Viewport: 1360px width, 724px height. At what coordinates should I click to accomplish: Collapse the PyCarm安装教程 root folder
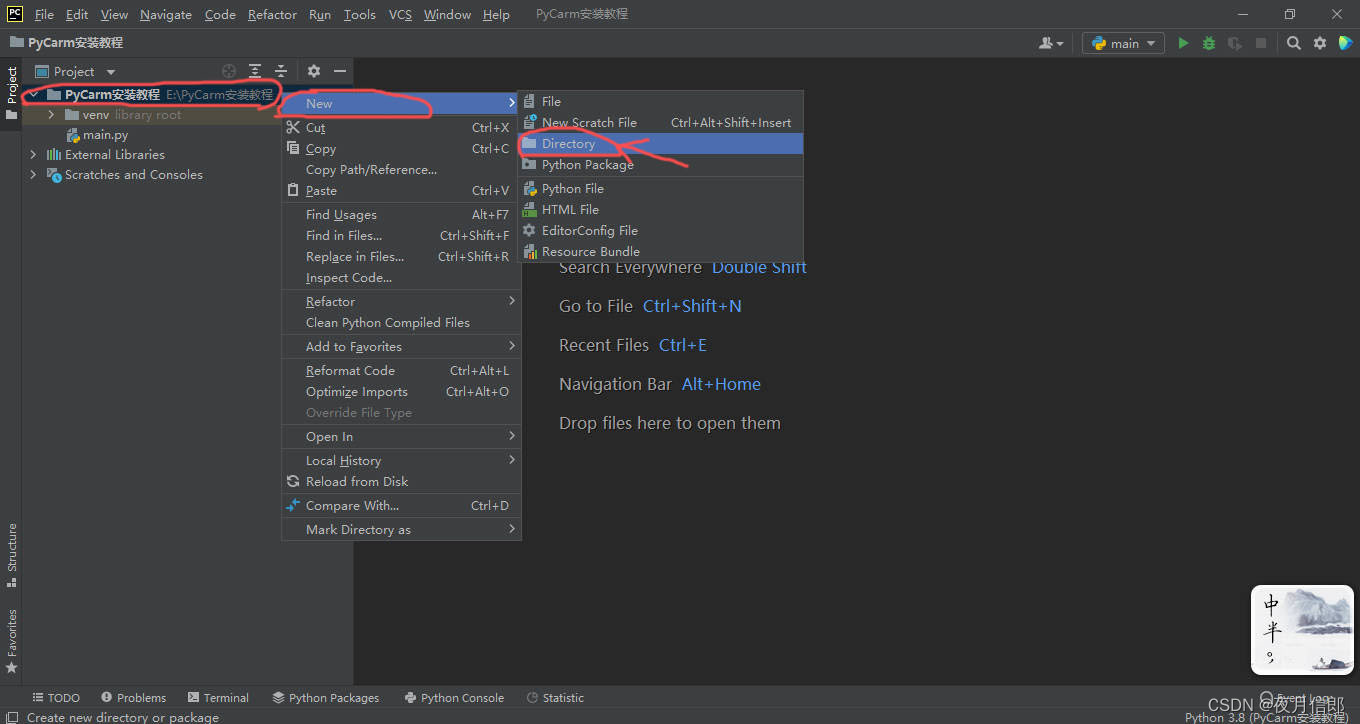[33, 94]
